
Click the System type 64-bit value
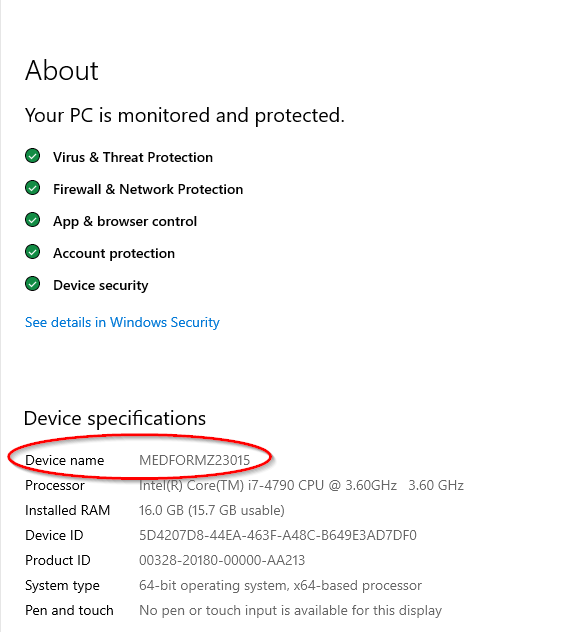(x=280, y=585)
